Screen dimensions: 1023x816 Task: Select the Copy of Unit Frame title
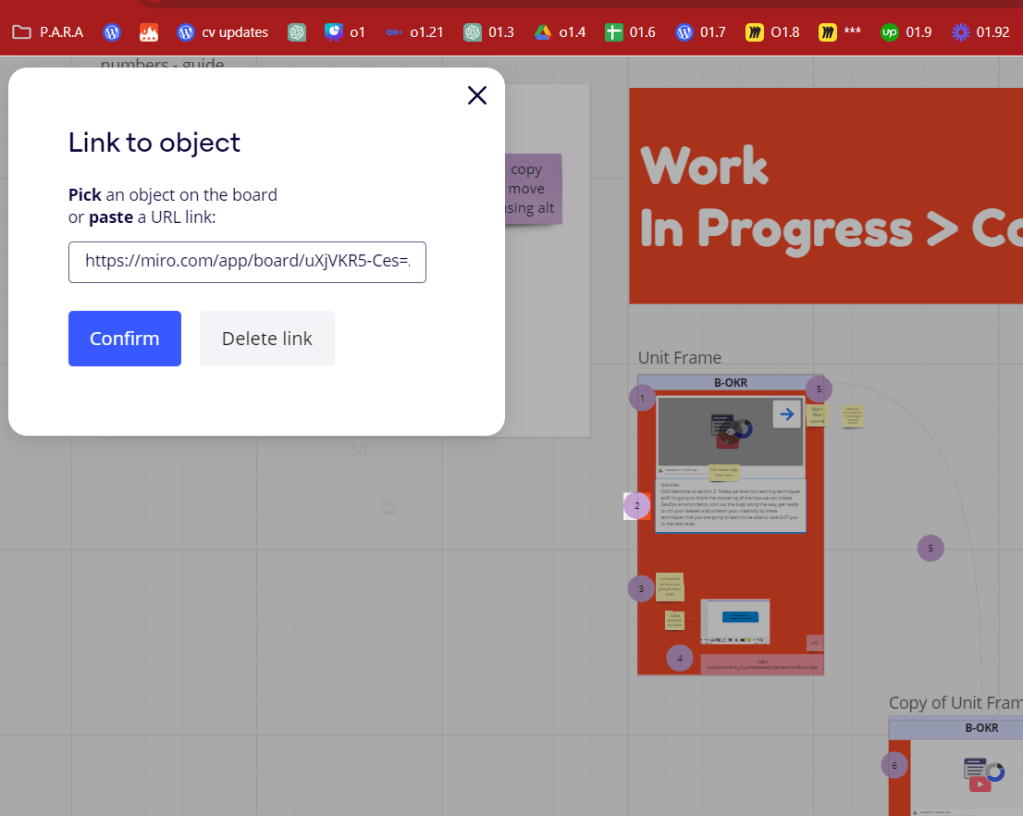955,703
